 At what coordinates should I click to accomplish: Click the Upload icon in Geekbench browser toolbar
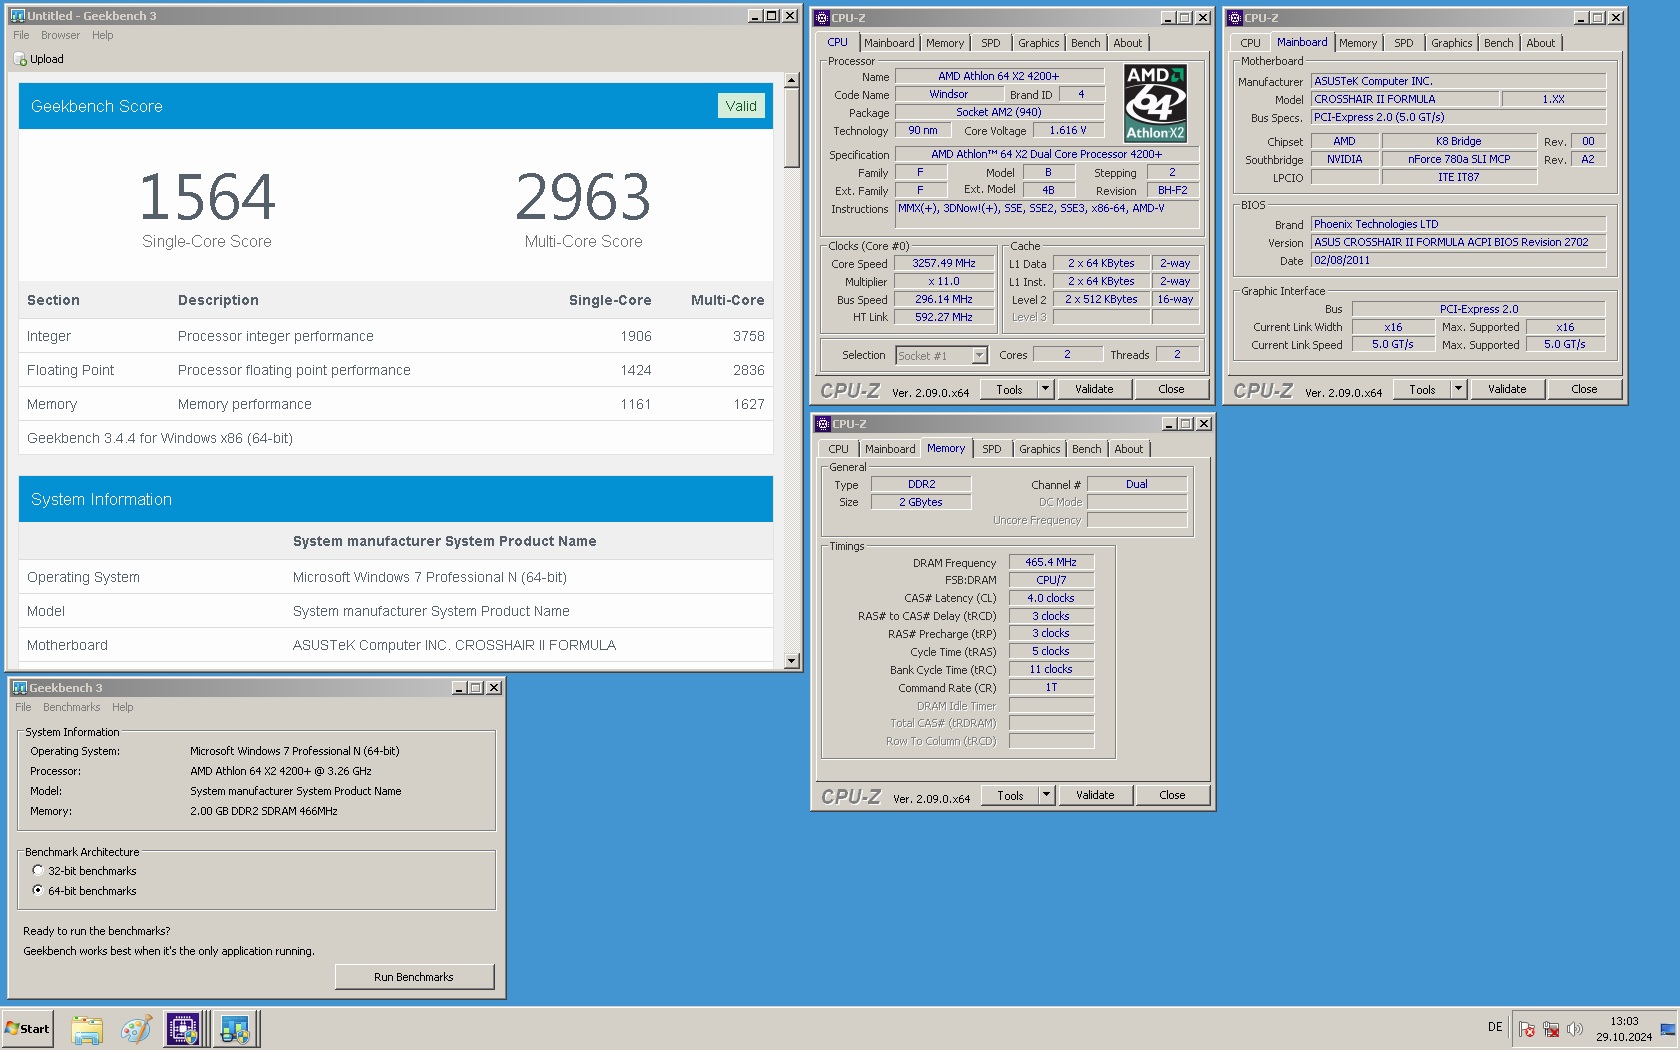click(21, 60)
